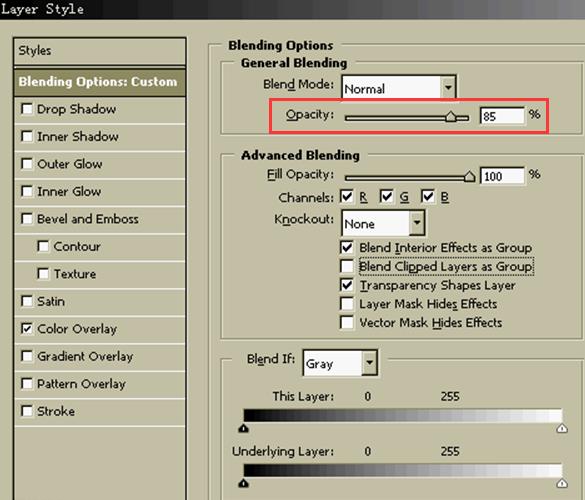Tick the Stroke checkbox

click(27, 411)
